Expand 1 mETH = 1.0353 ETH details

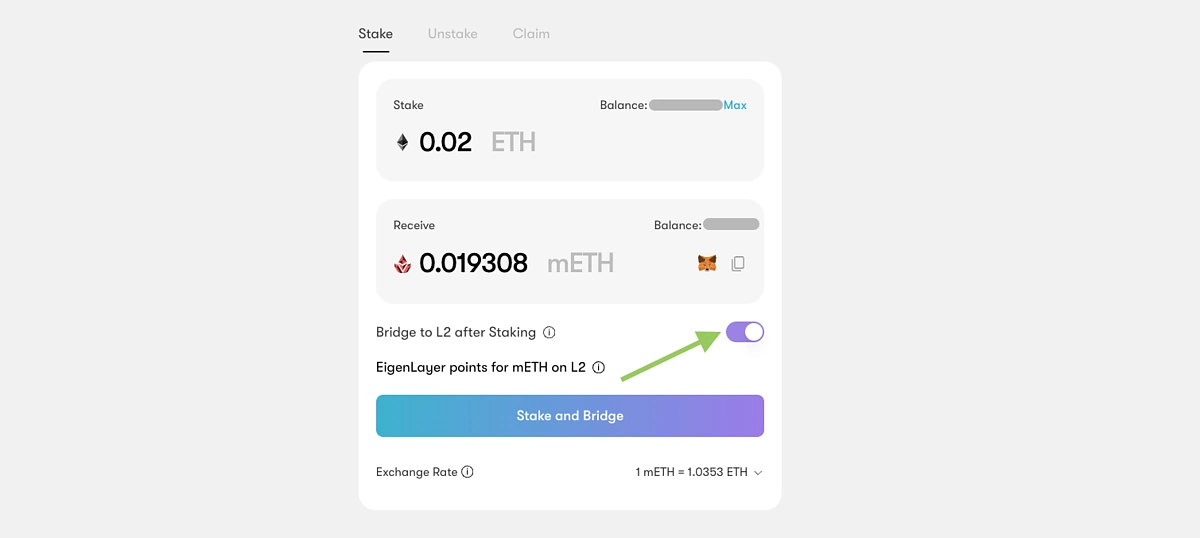tap(691, 472)
